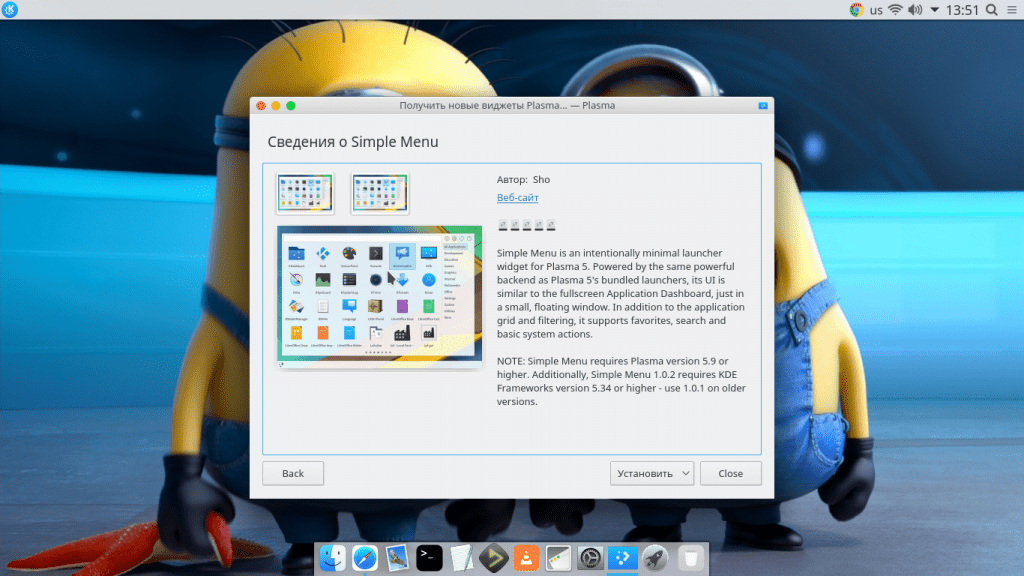Image resolution: width=1024 pixels, height=576 pixels.
Task: Launch the dark diamond arrow app in dock
Action: click(x=494, y=558)
